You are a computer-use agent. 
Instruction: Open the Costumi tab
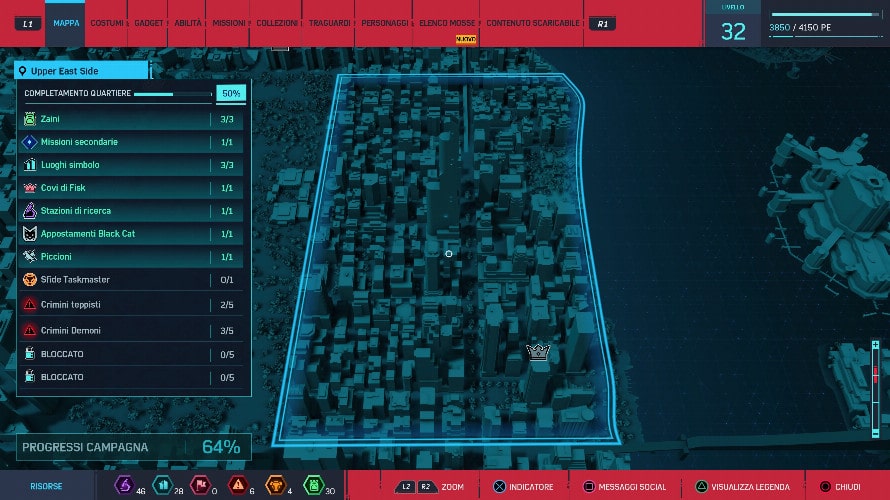pyautogui.click(x=107, y=23)
